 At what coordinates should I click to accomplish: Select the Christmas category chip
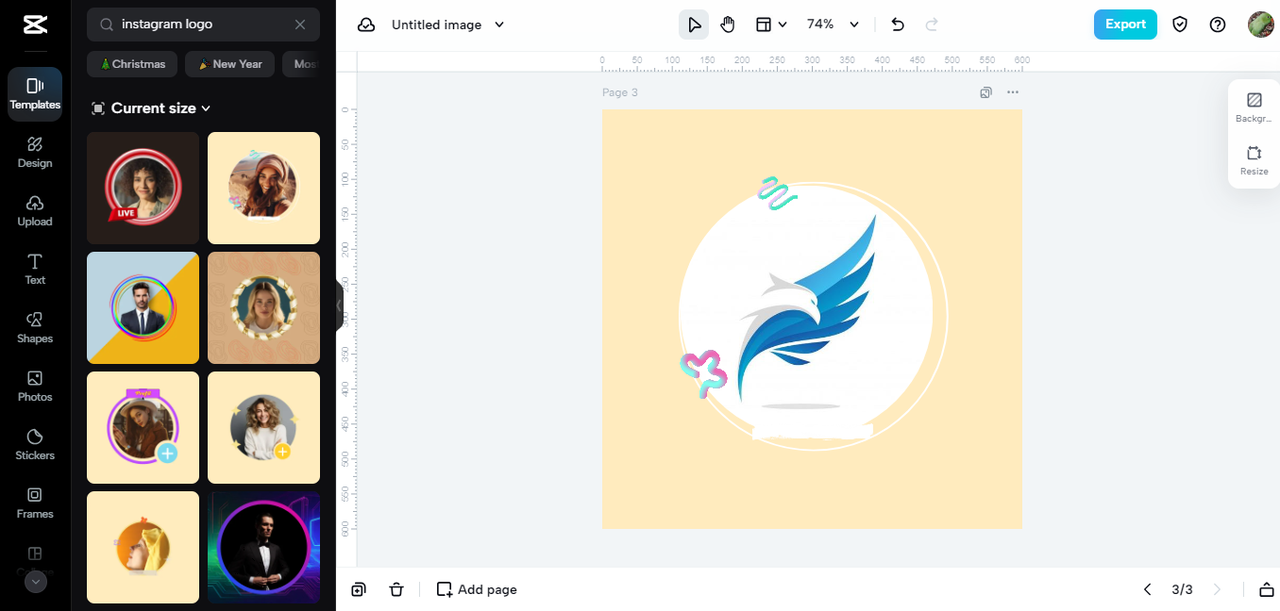(x=132, y=64)
